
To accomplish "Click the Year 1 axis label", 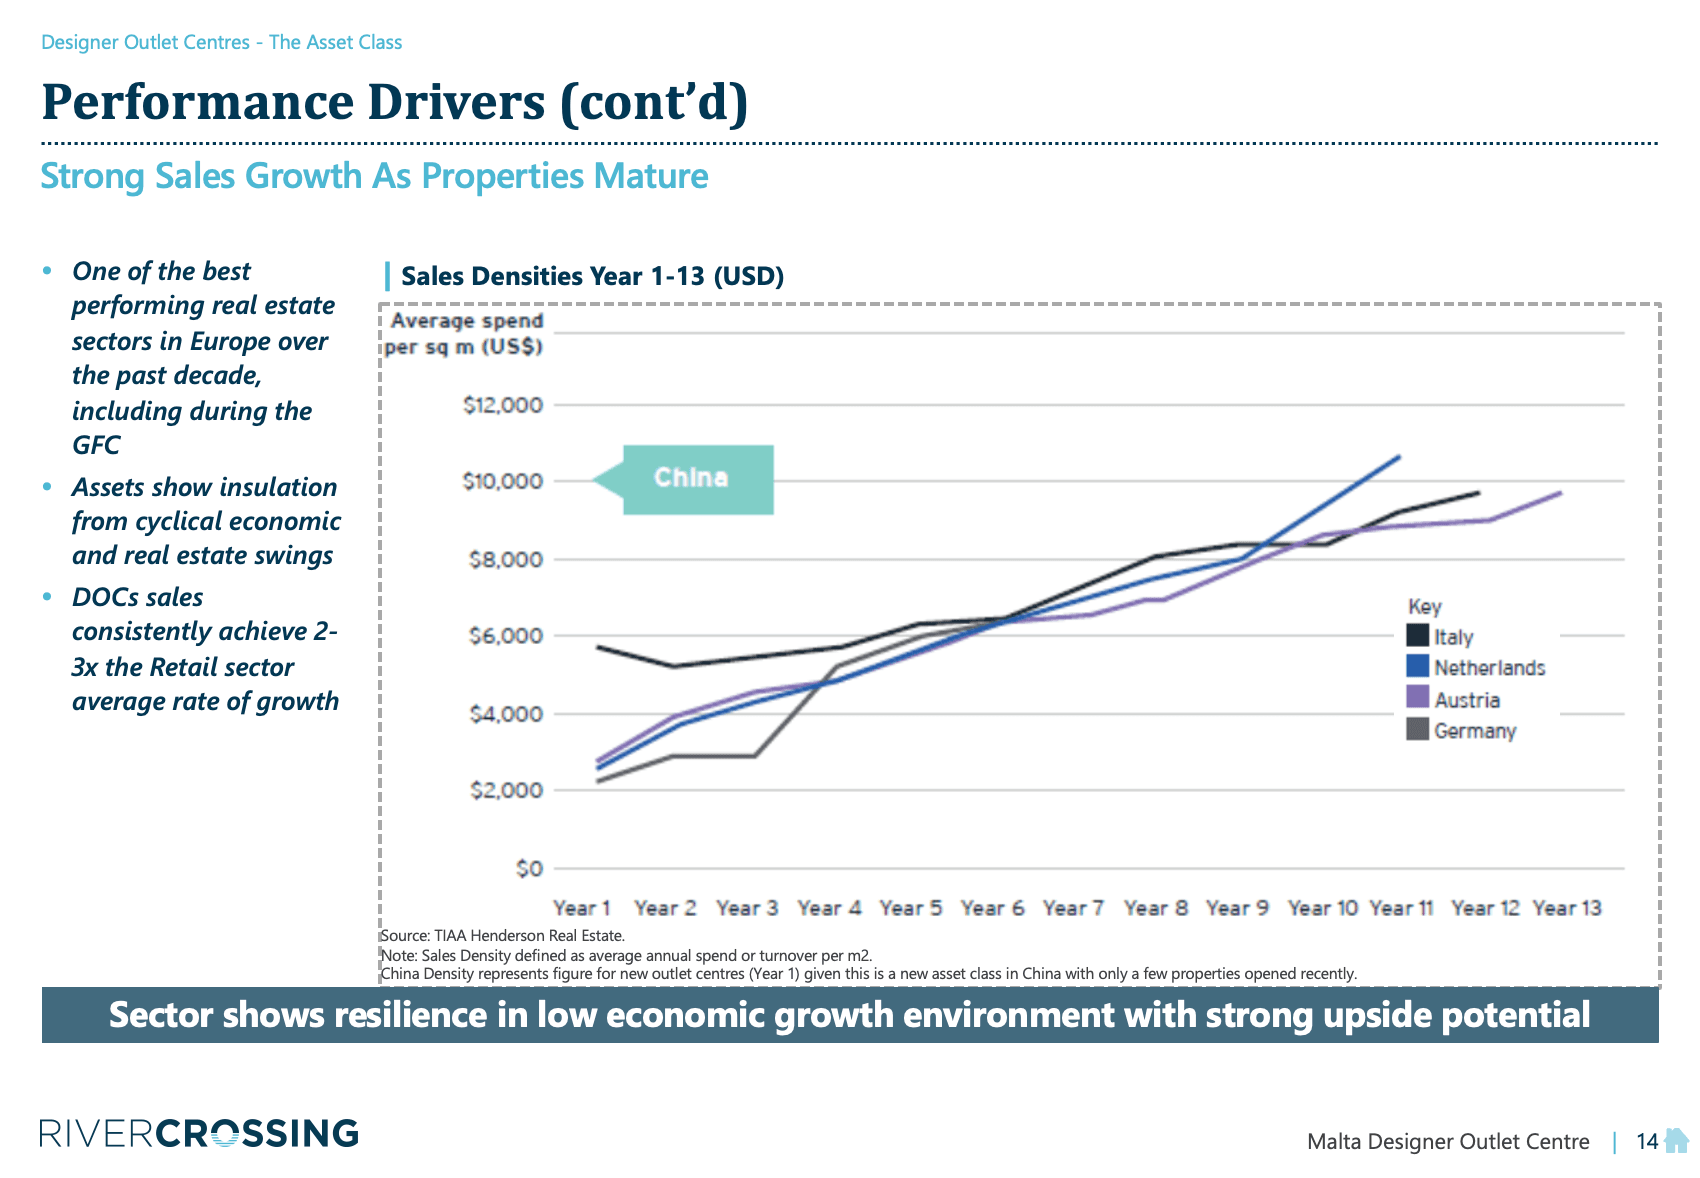I will (581, 908).
